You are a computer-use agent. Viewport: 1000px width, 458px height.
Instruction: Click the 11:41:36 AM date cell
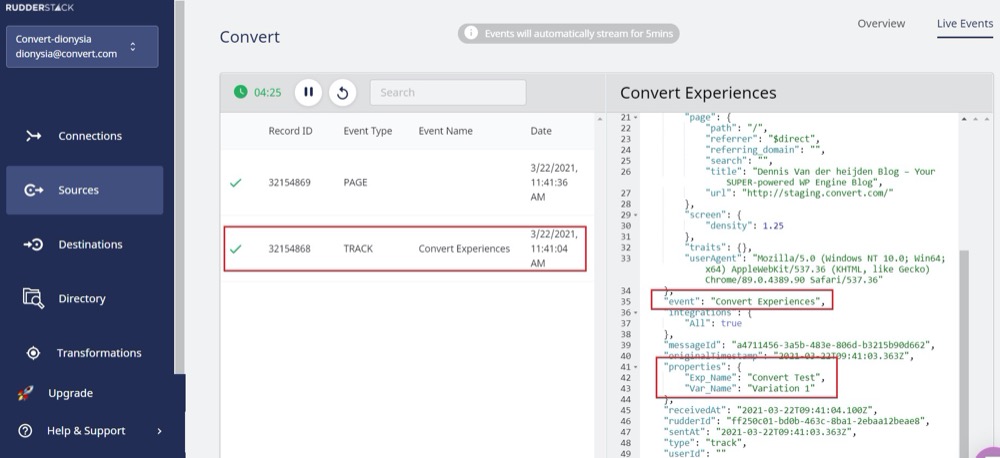click(554, 182)
